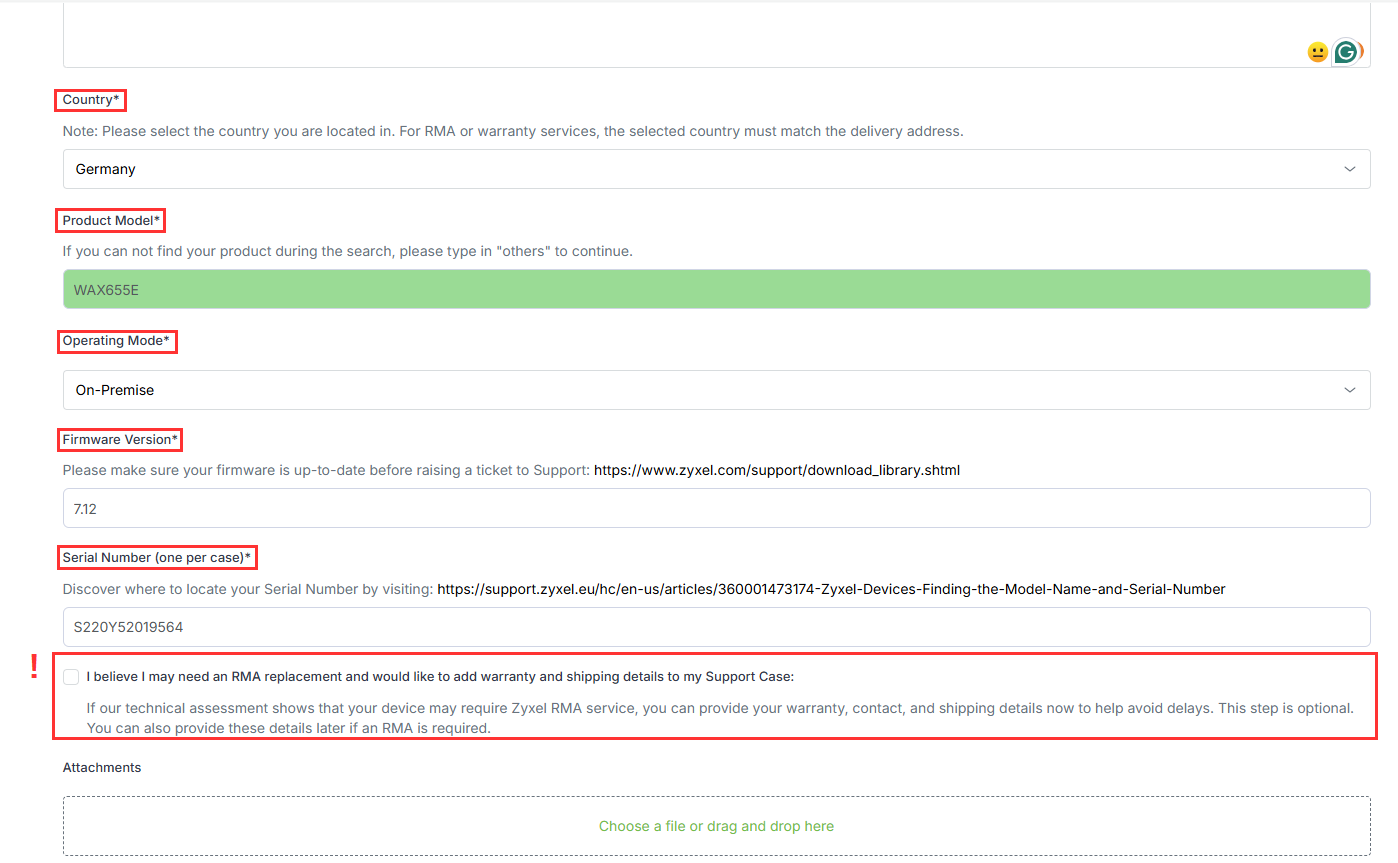Focus the Firmware Version field showing 7.12
Image resolution: width=1398 pixels, height=863 pixels.
[716, 508]
